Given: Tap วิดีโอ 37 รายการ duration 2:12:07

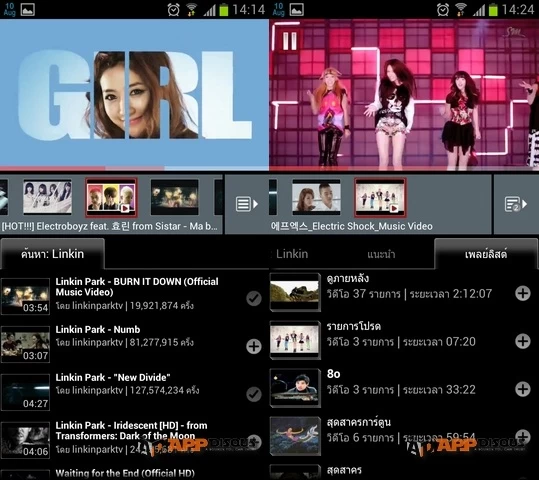Looking at the screenshot, I should 409,294.
